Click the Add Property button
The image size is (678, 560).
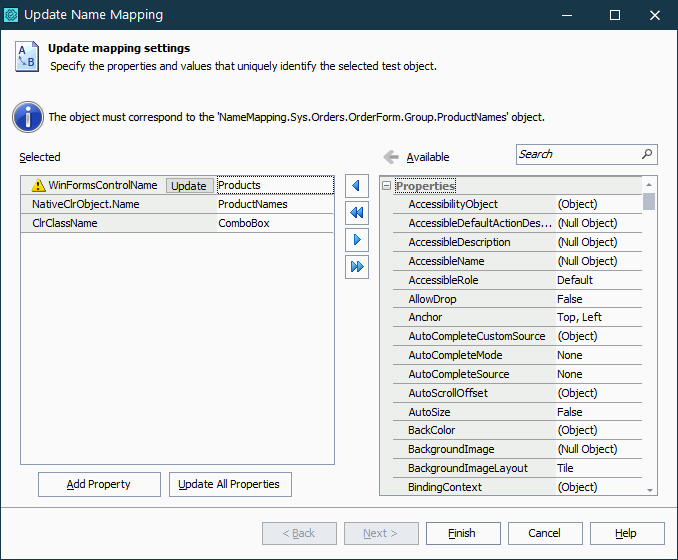point(99,484)
